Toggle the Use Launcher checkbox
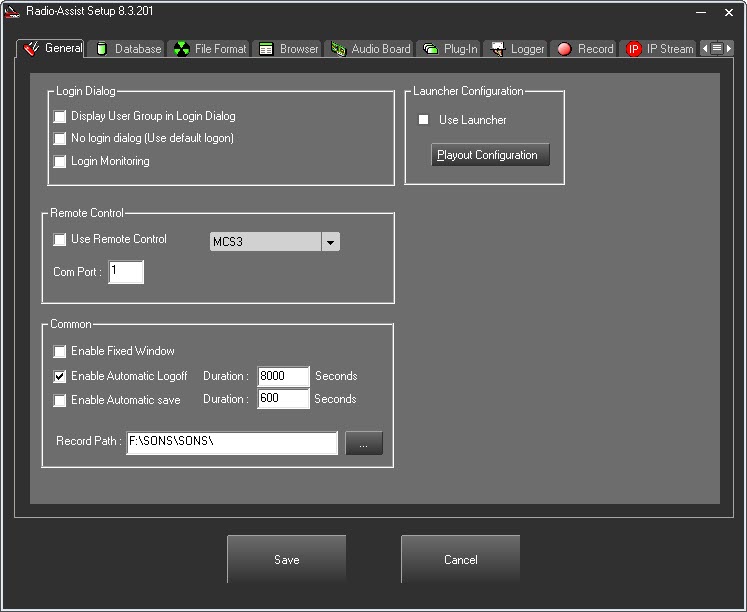747x612 pixels. tap(423, 120)
